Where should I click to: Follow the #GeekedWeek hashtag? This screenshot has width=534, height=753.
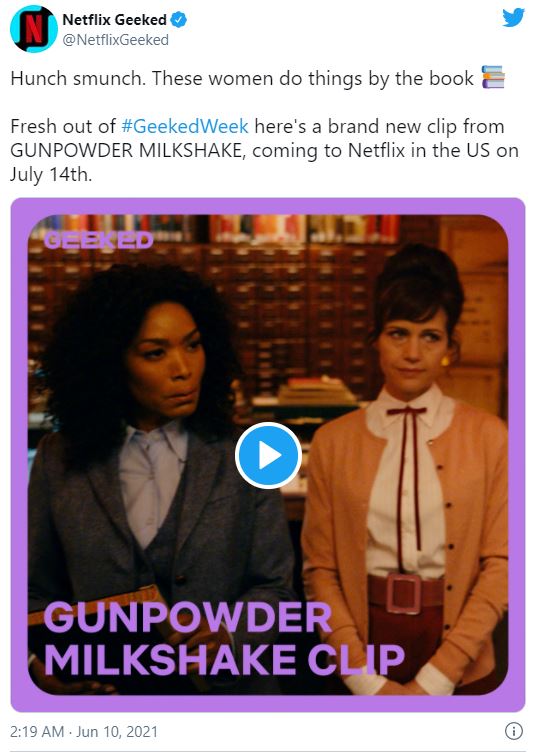pyautogui.click(x=185, y=127)
